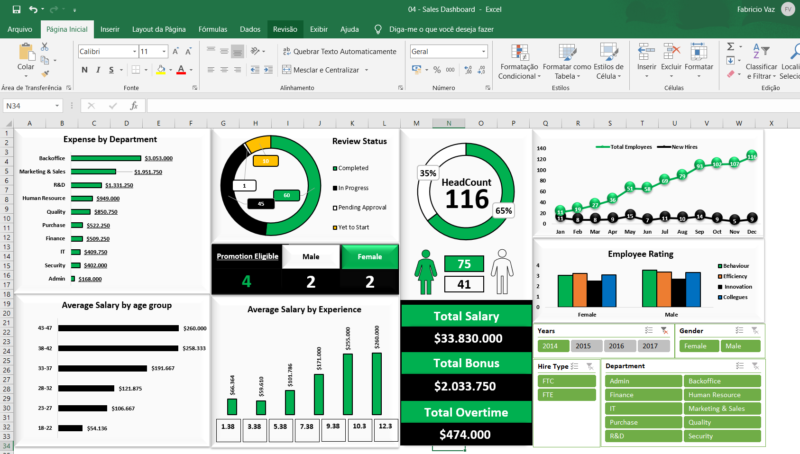Click the Excluir cells icon

coord(671,53)
